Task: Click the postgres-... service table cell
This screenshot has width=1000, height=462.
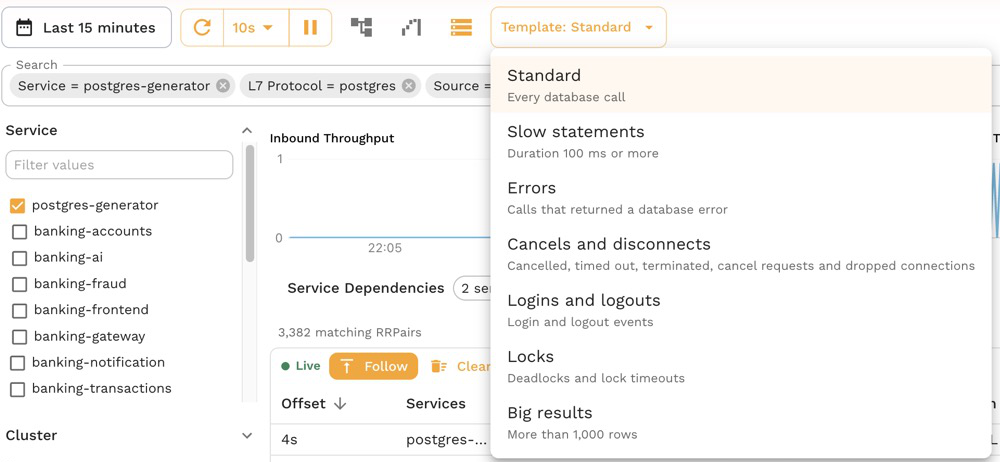Action: (x=446, y=440)
